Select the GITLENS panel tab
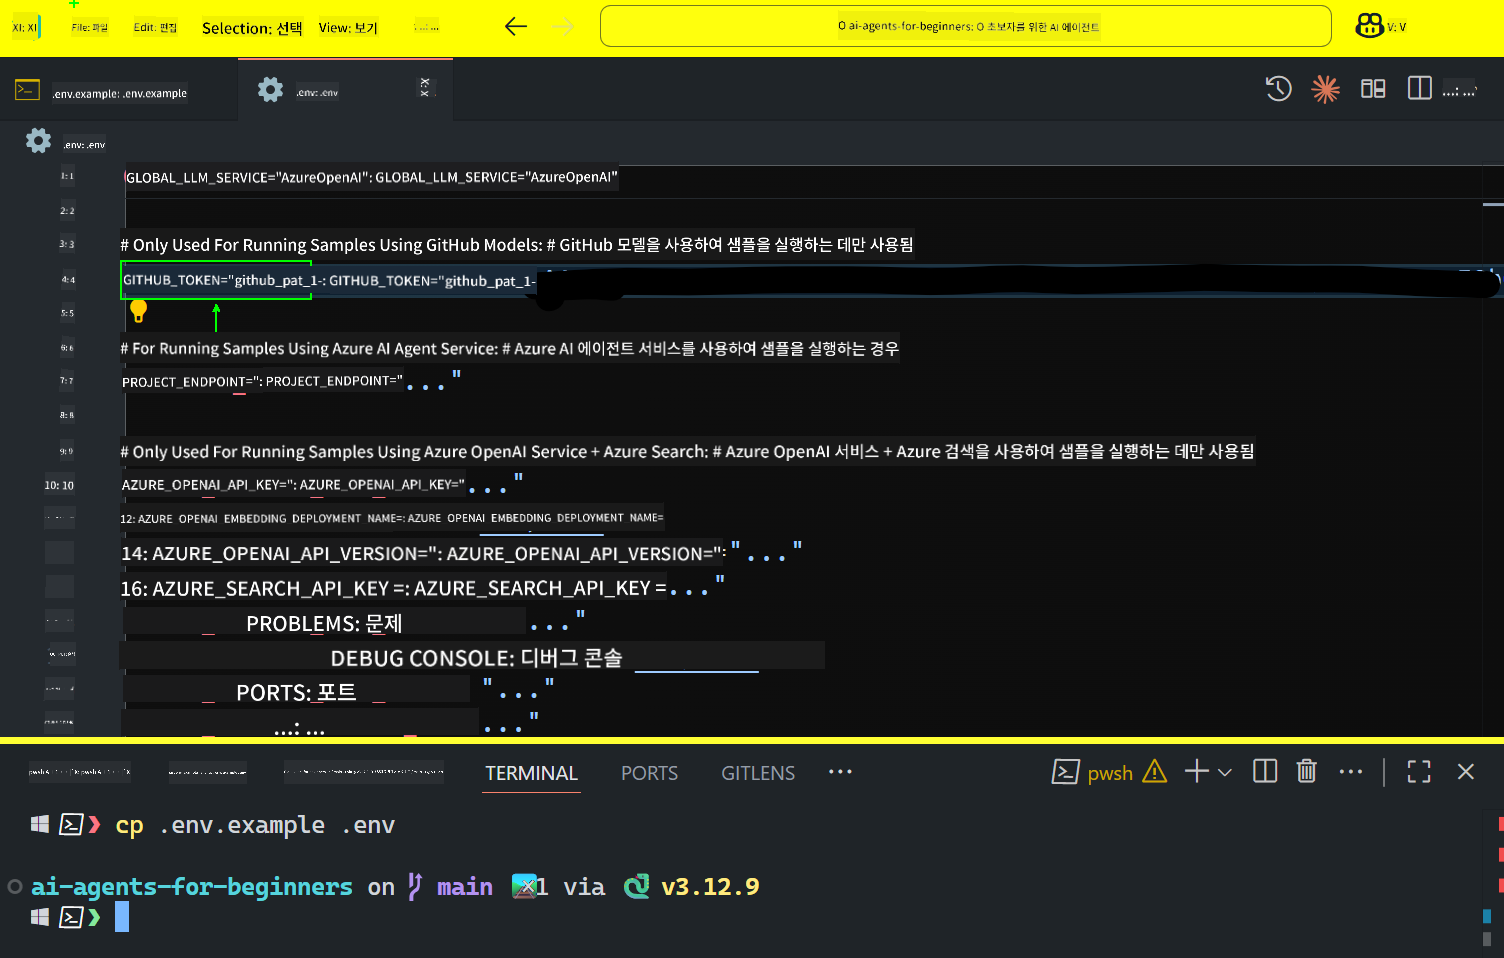The height and width of the screenshot is (958, 1504). point(758,773)
